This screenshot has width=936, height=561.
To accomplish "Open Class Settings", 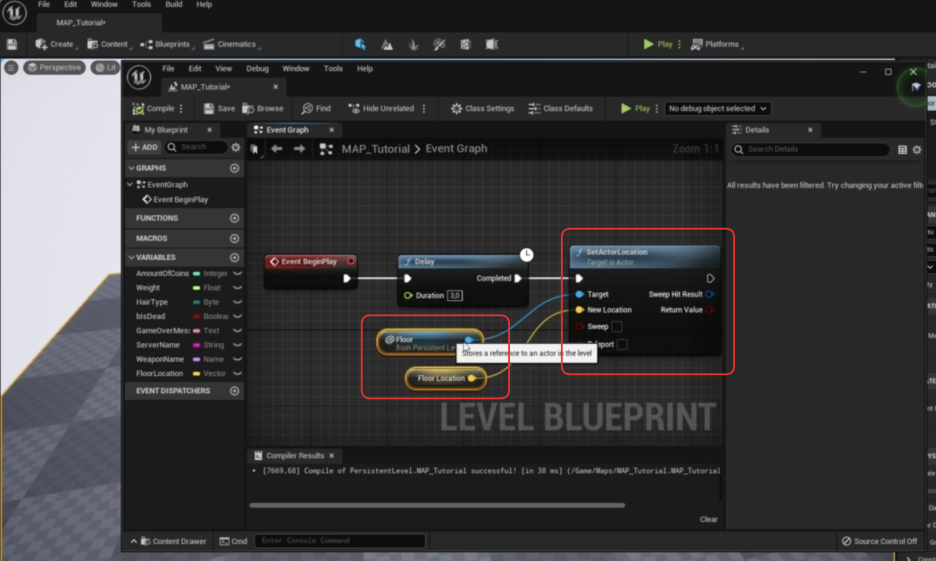I will coord(482,109).
